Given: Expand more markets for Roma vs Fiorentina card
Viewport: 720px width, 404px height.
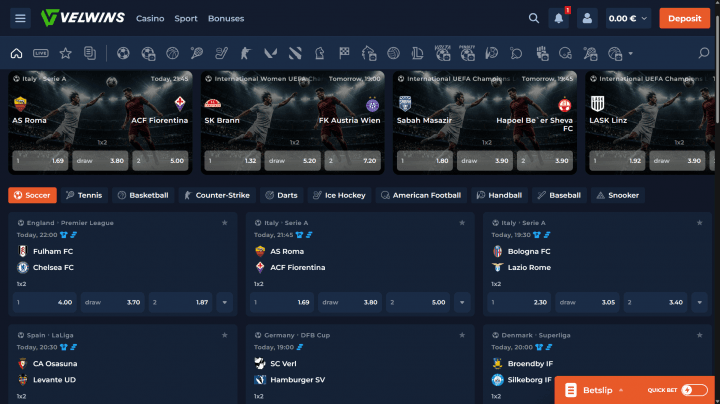Looking at the screenshot, I should coord(462,303).
